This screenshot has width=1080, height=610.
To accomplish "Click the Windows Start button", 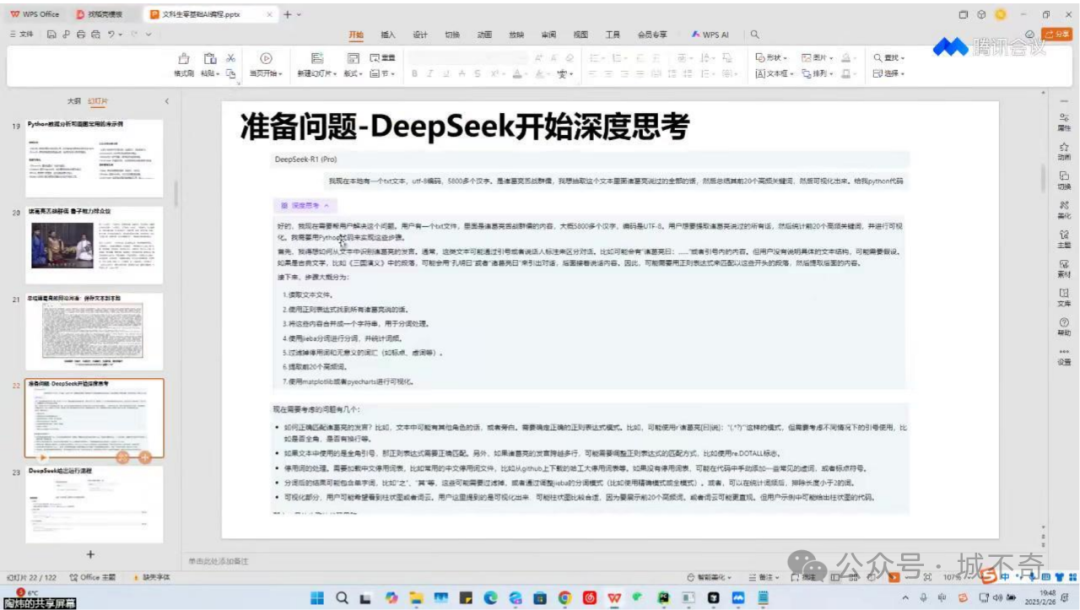I will (x=317, y=598).
